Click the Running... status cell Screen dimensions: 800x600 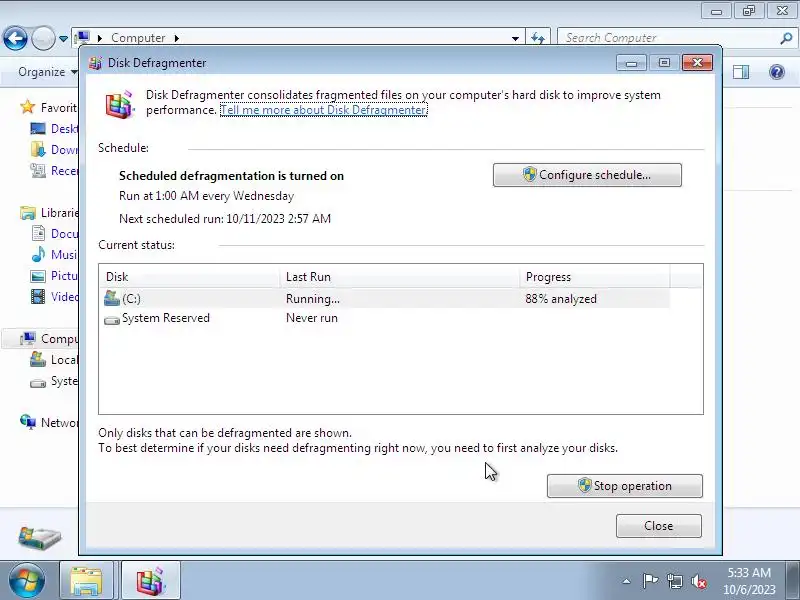point(313,299)
